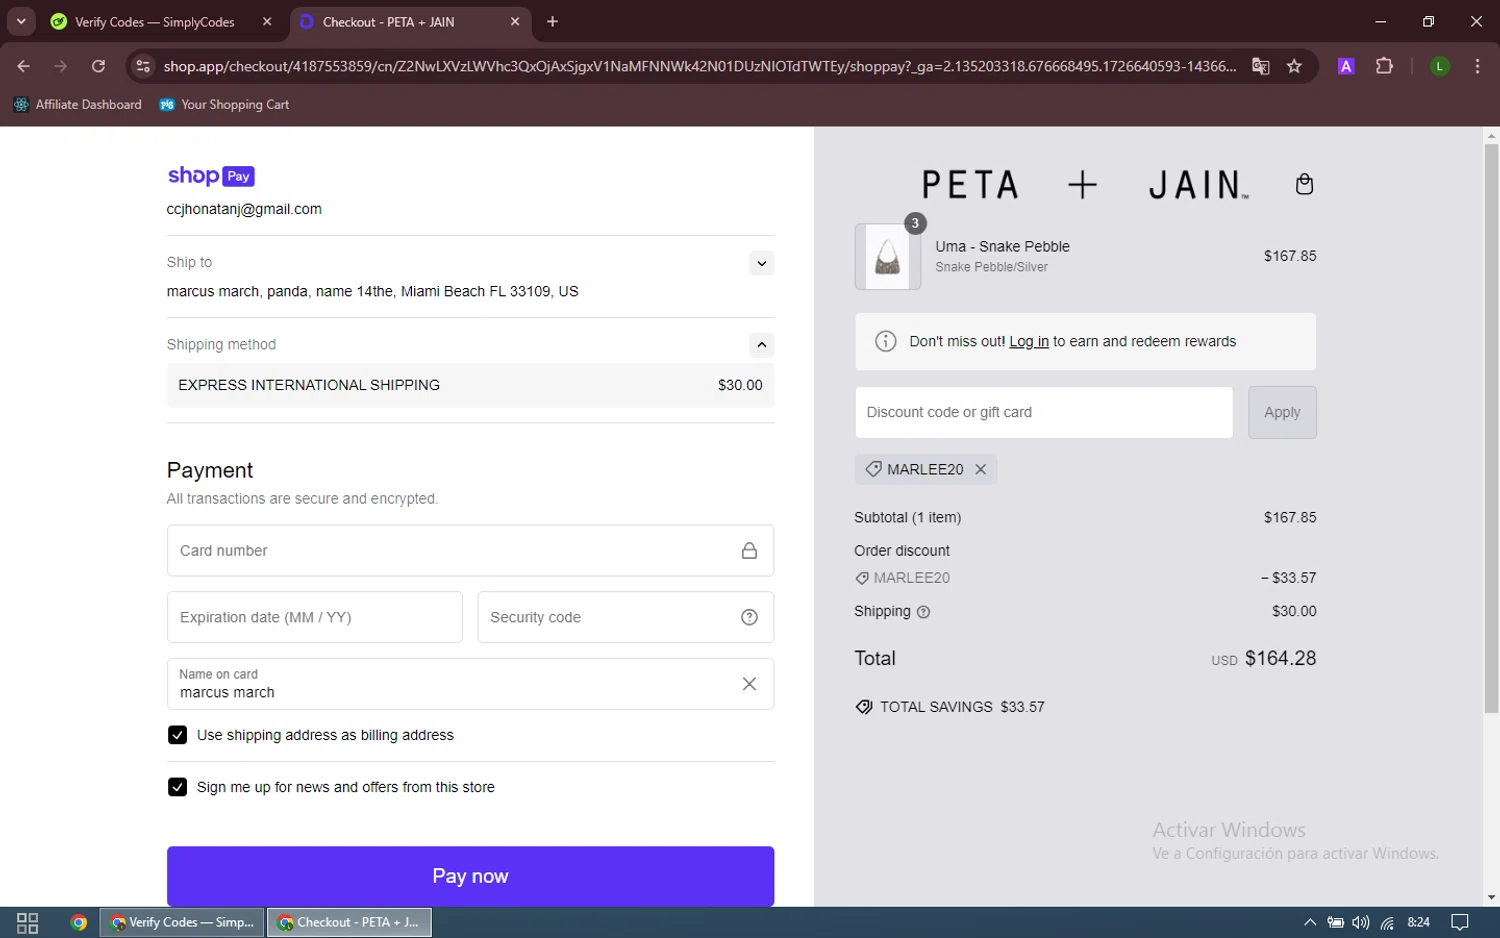Screen dimensions: 1500x938
Task: Click Checkout PETA taskbar window button
Action: point(349,923)
